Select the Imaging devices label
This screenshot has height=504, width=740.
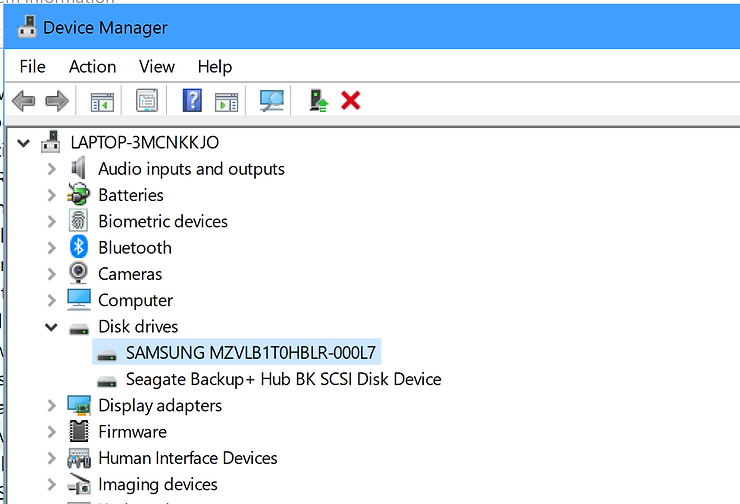point(158,485)
